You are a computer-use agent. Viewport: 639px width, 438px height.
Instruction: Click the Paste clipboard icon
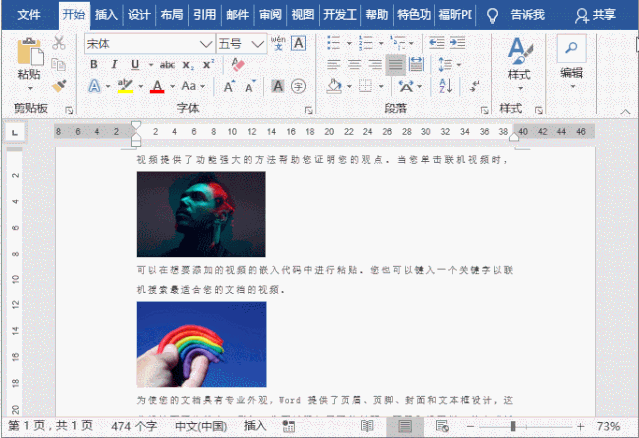pyautogui.click(x=29, y=52)
